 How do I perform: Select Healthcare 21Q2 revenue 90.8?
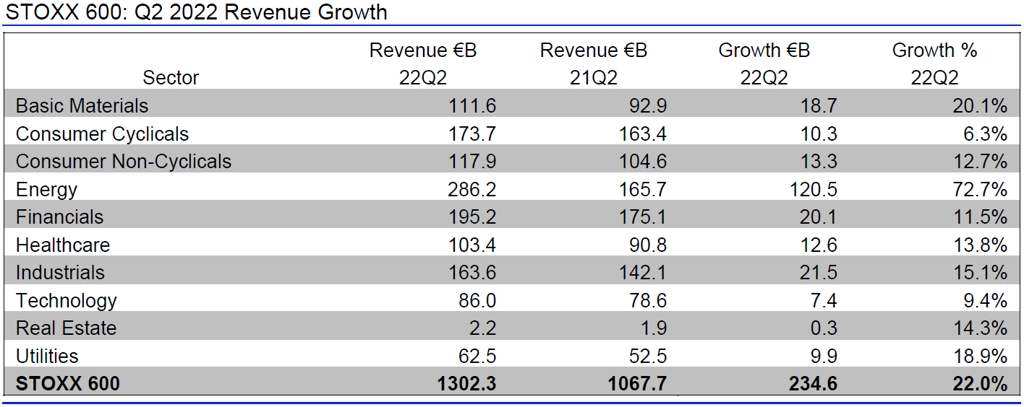coord(647,245)
